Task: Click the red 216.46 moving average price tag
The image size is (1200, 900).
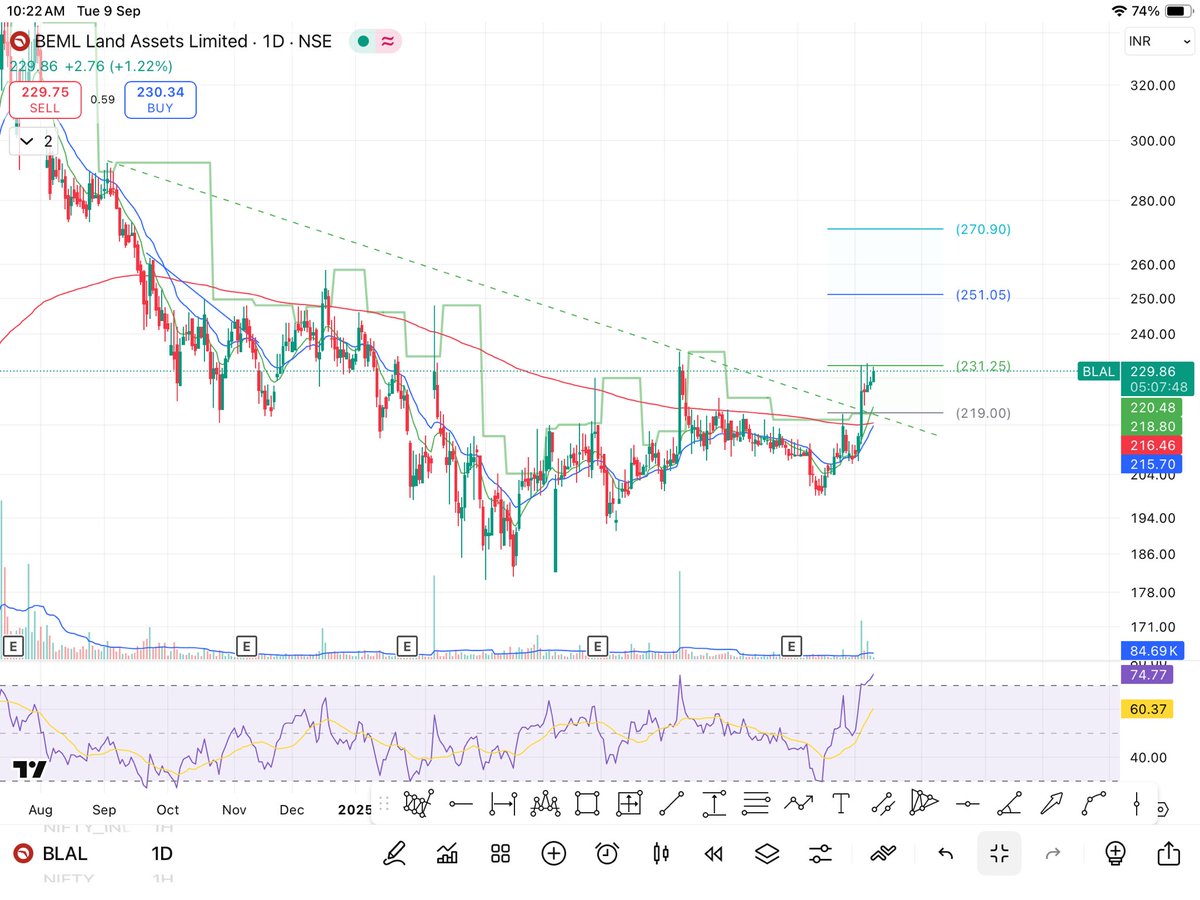Action: tap(1153, 444)
